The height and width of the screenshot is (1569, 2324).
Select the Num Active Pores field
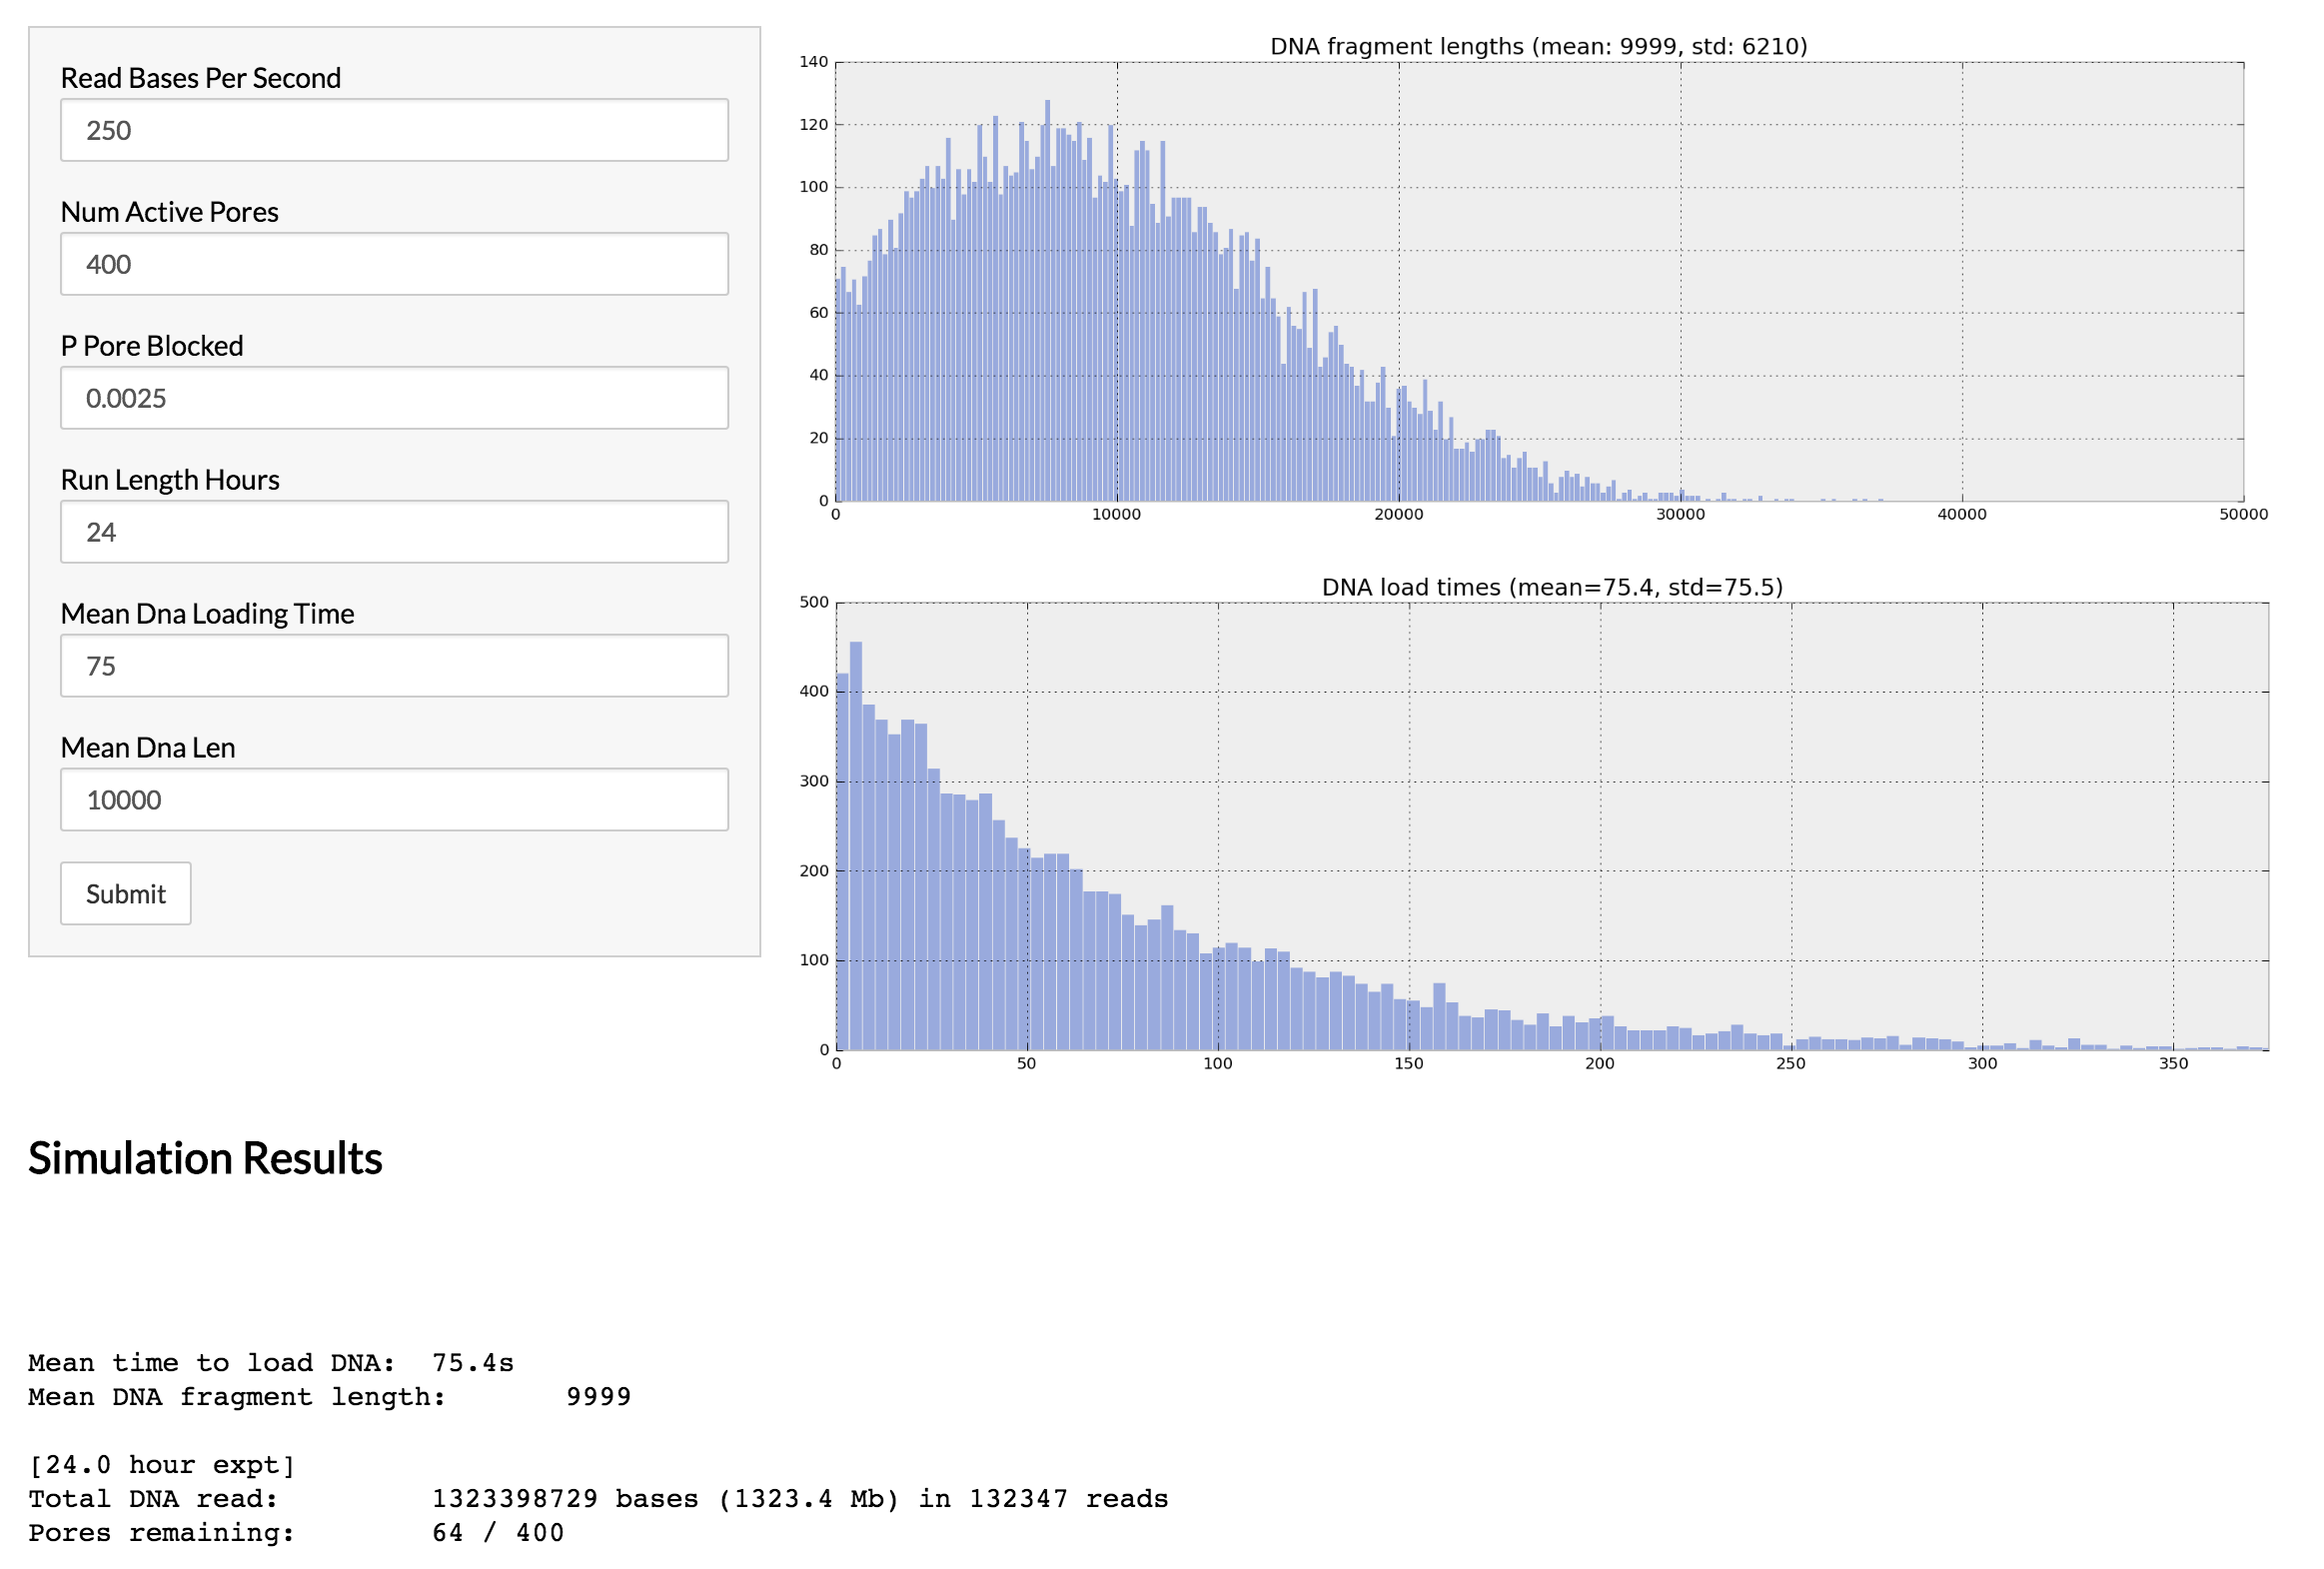393,264
